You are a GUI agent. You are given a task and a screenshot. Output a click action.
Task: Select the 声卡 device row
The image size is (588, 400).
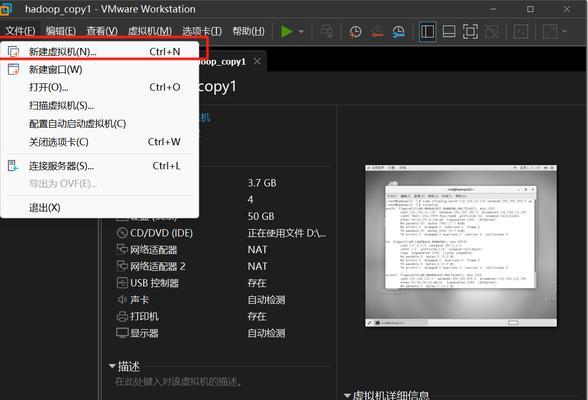coord(221,300)
